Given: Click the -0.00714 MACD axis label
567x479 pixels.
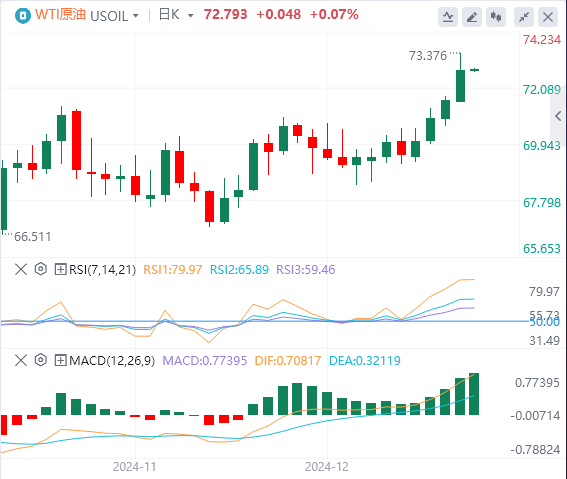Looking at the screenshot, I should point(535,416).
